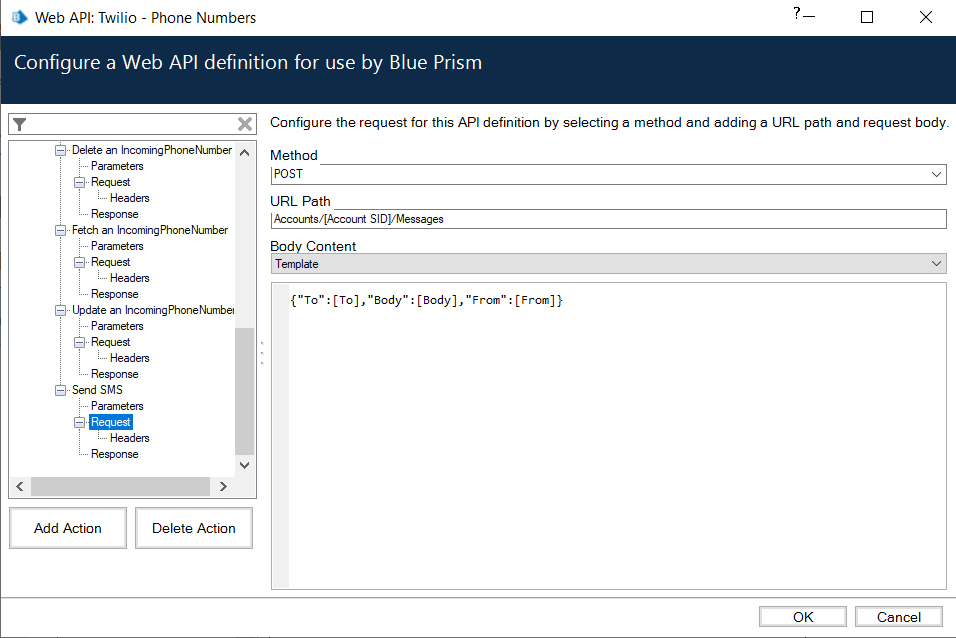Collapse Delete an IncomingPhoneNumber node

[x=60, y=150]
